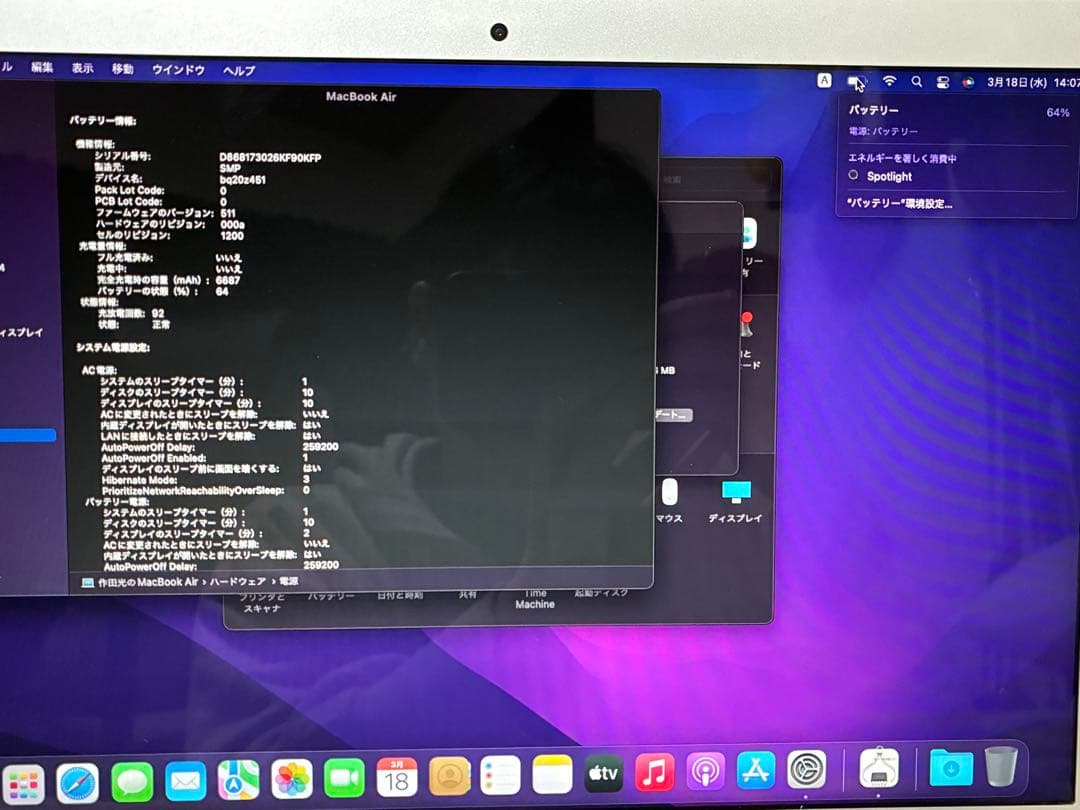Viewport: 1080px width, 810px height.
Task: Click the System Information icon in the Dock
Action: tap(879, 767)
